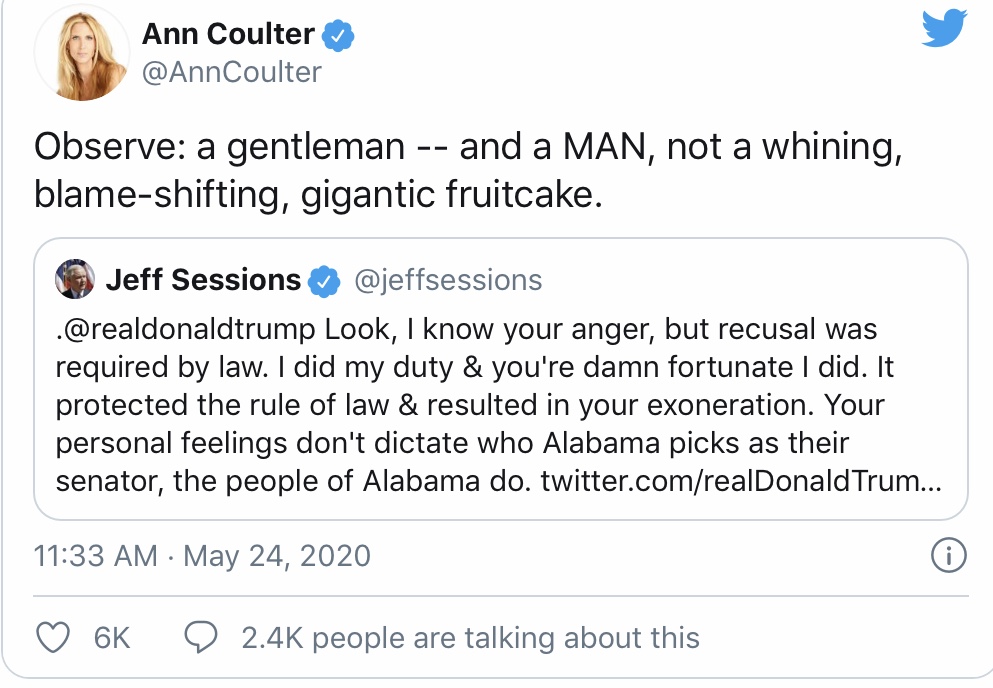Screen dimensions: 993x688
Task: Click the @jeffsessions handle
Action: (448, 281)
